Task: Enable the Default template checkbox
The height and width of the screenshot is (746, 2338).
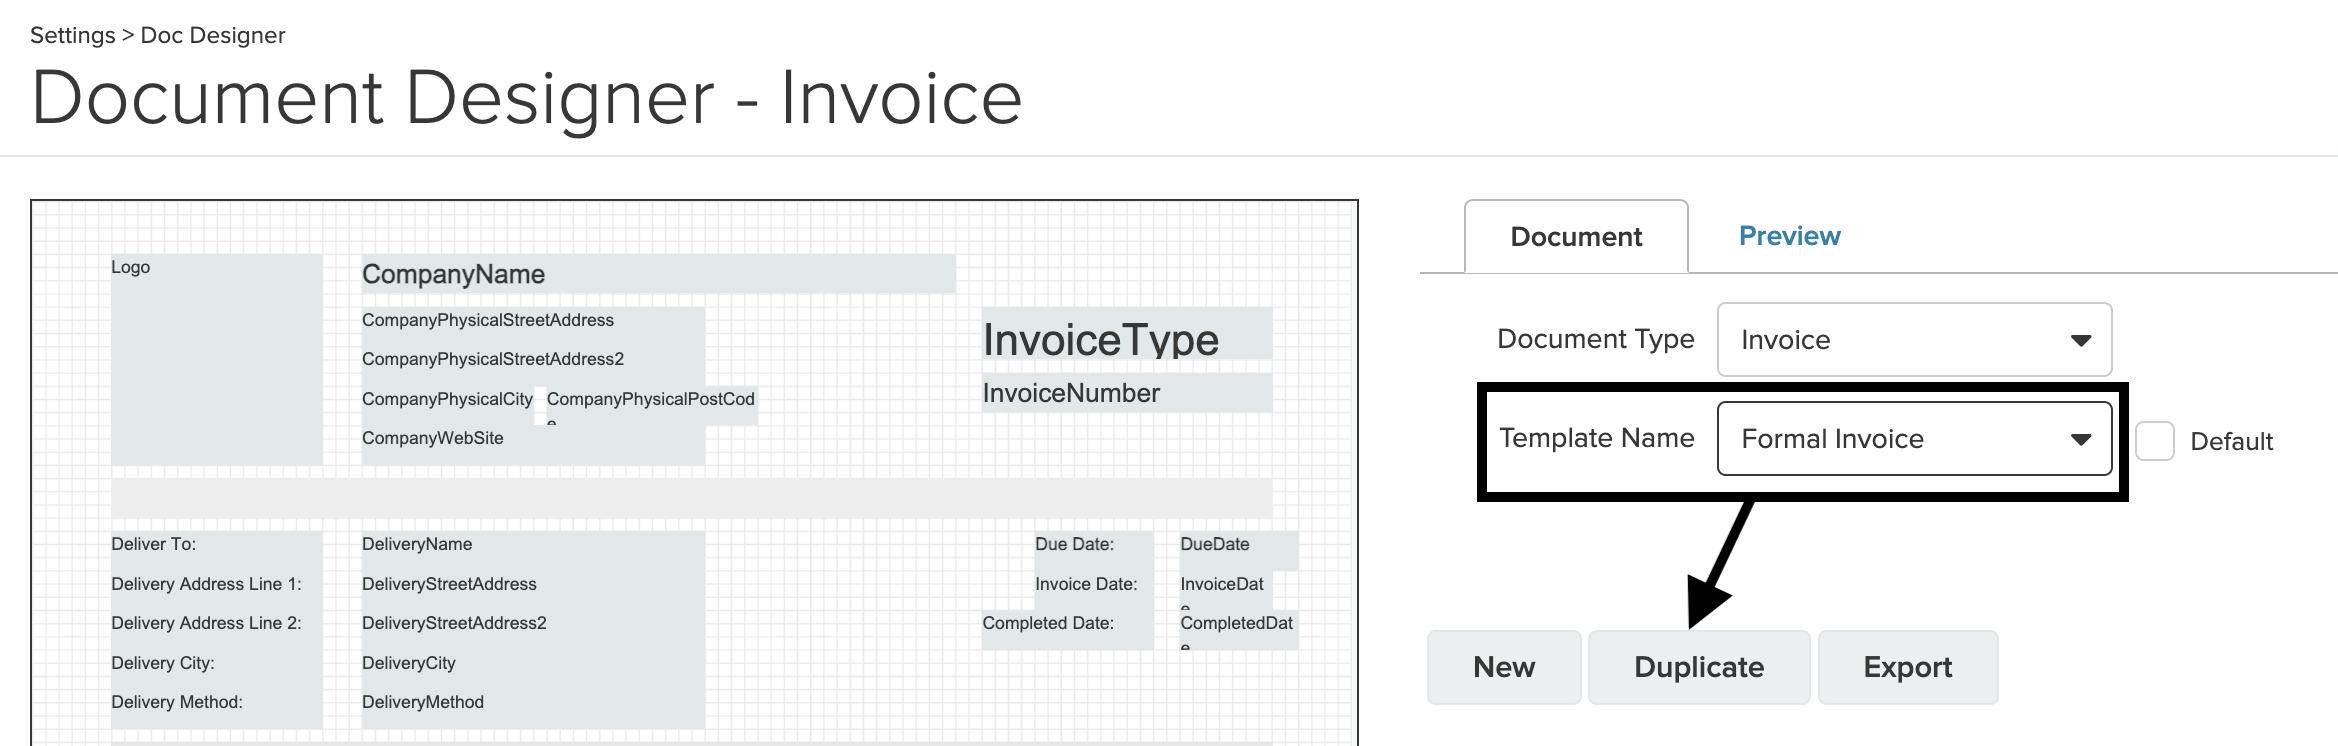Action: [2154, 441]
